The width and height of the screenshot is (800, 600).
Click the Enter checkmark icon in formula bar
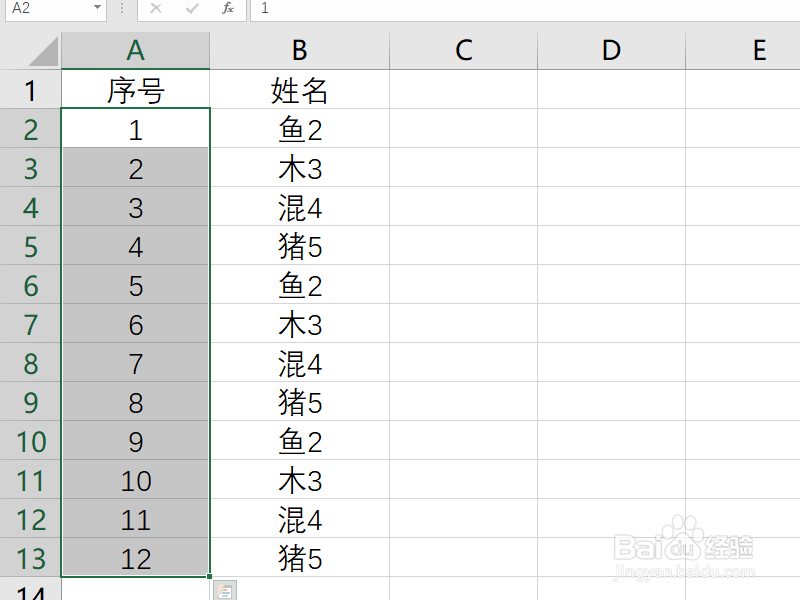[192, 8]
